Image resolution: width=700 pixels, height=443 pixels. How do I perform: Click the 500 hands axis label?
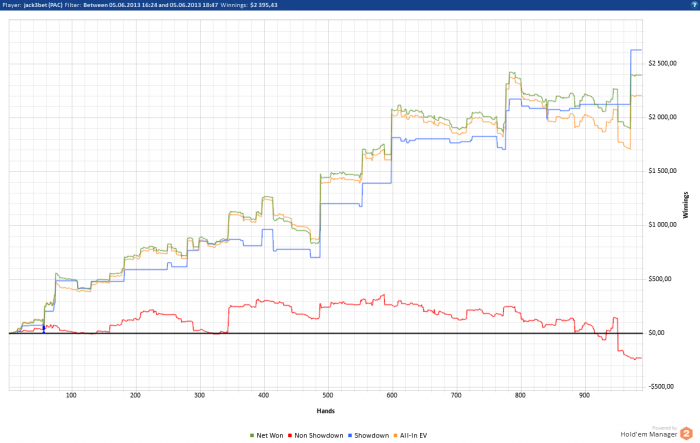(328, 395)
